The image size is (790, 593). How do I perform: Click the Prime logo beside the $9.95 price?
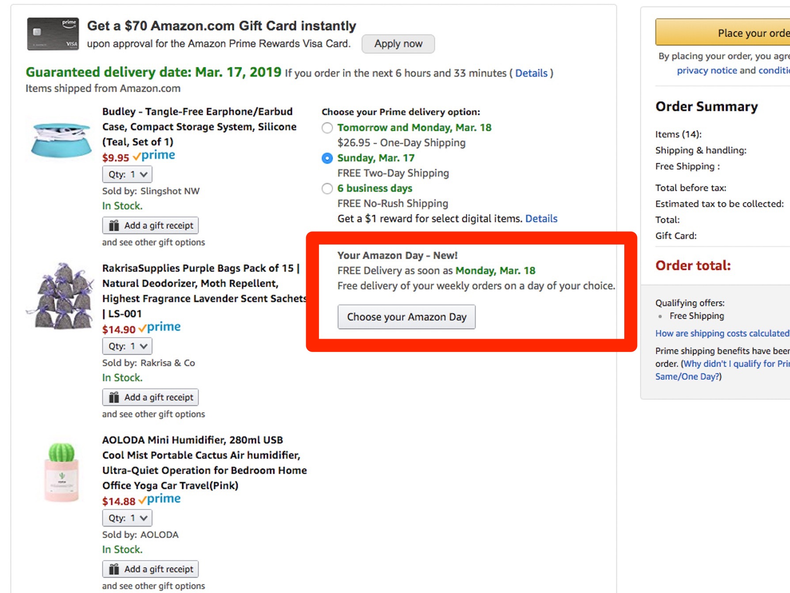point(154,156)
